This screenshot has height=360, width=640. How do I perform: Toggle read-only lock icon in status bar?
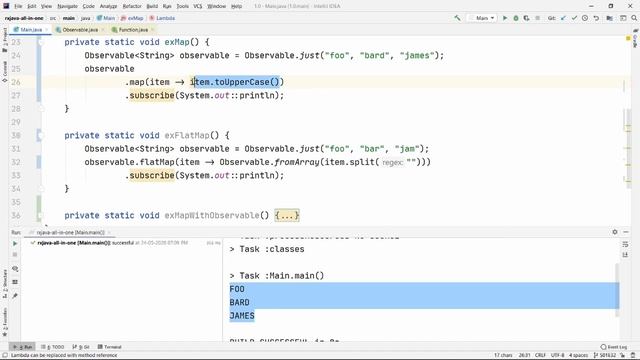click(x=623, y=355)
